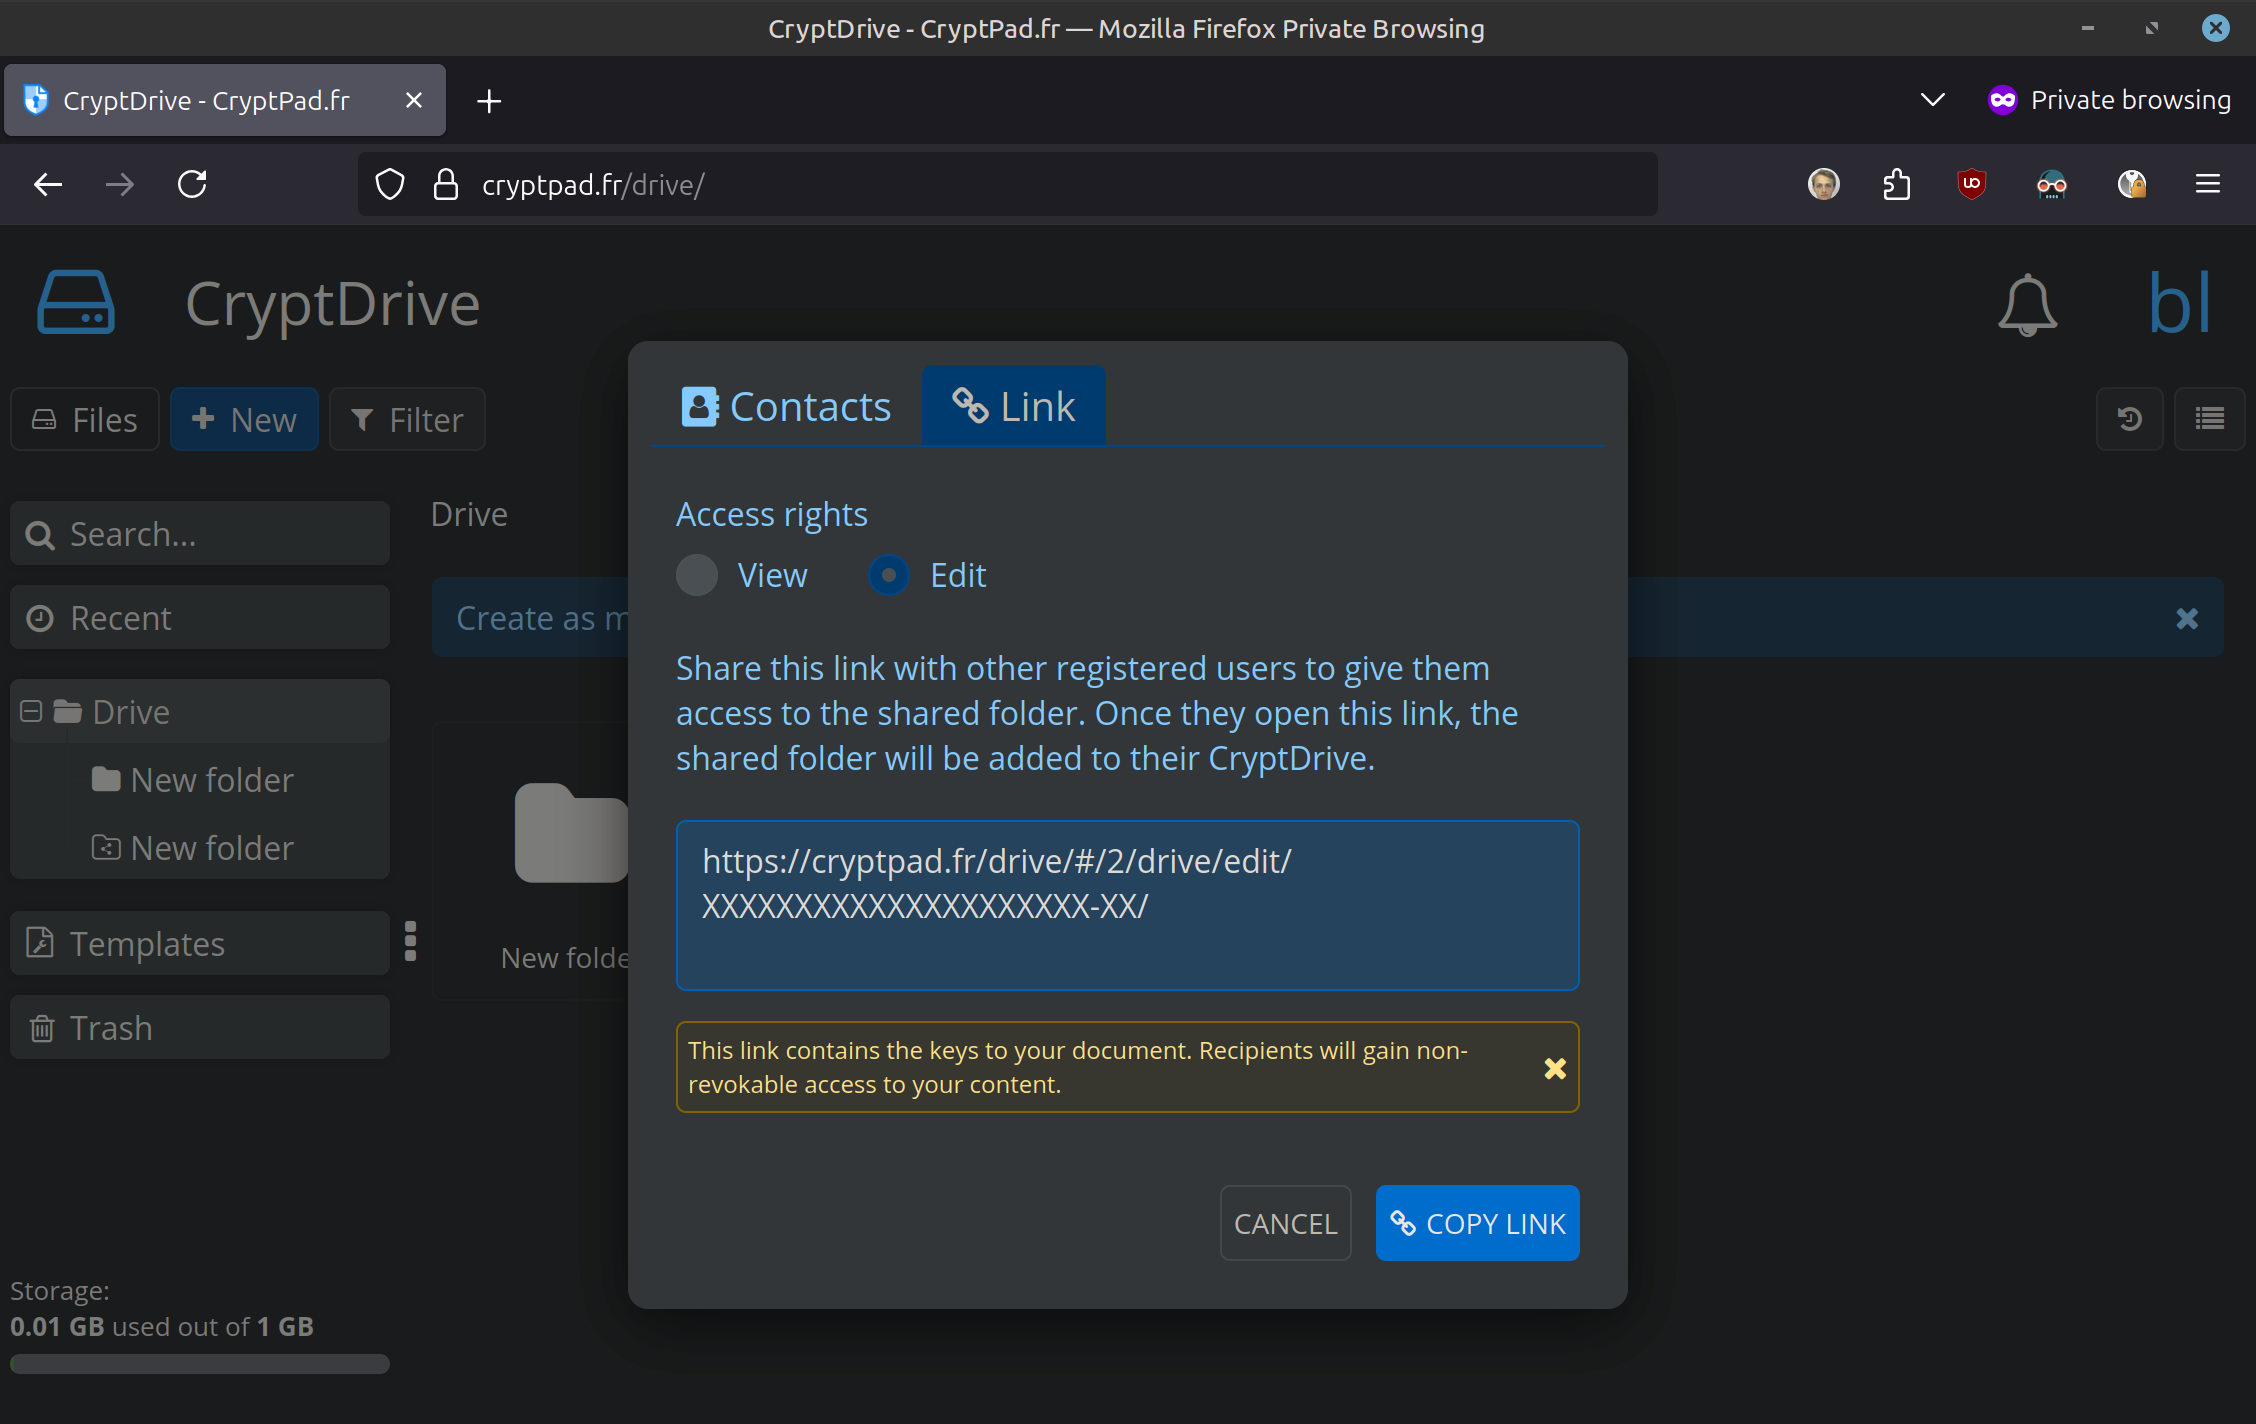Image resolution: width=2256 pixels, height=1424 pixels.
Task: Dismiss the yellow warning message
Action: (x=1554, y=1068)
